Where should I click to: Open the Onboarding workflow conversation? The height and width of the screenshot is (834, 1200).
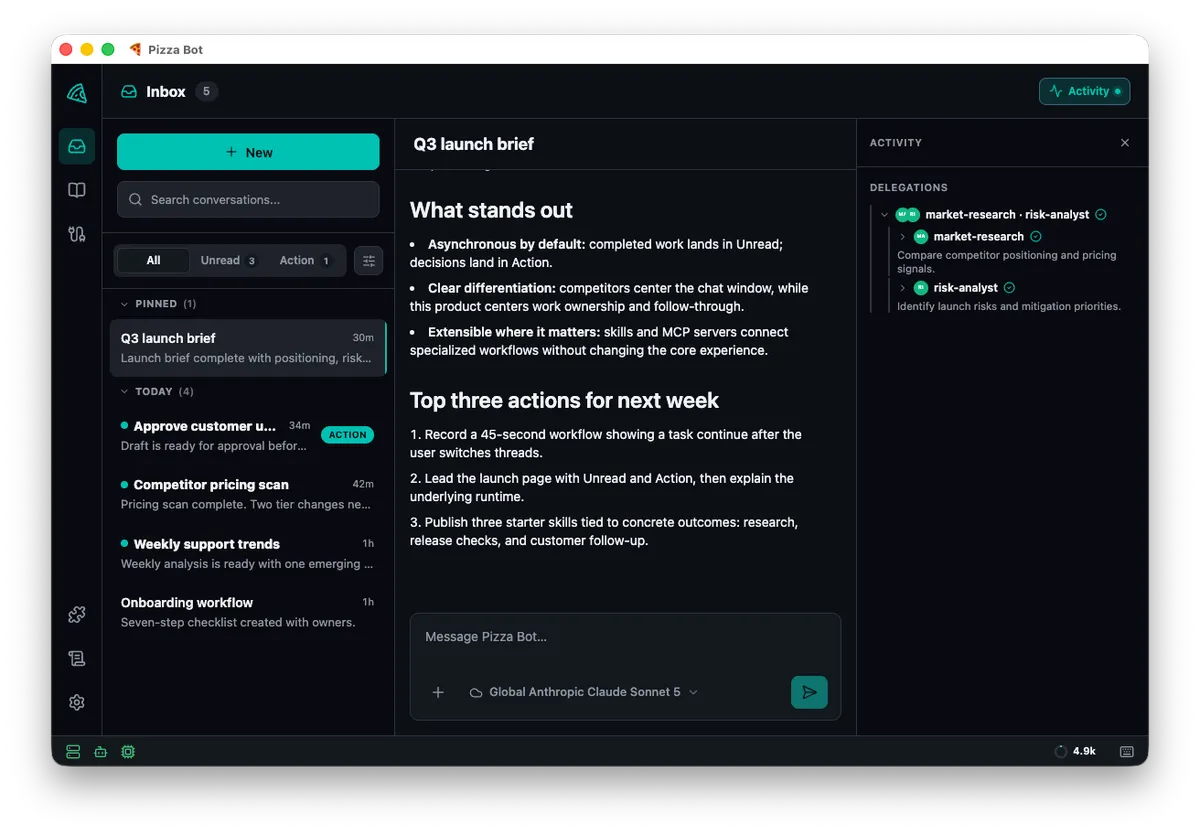coord(248,612)
